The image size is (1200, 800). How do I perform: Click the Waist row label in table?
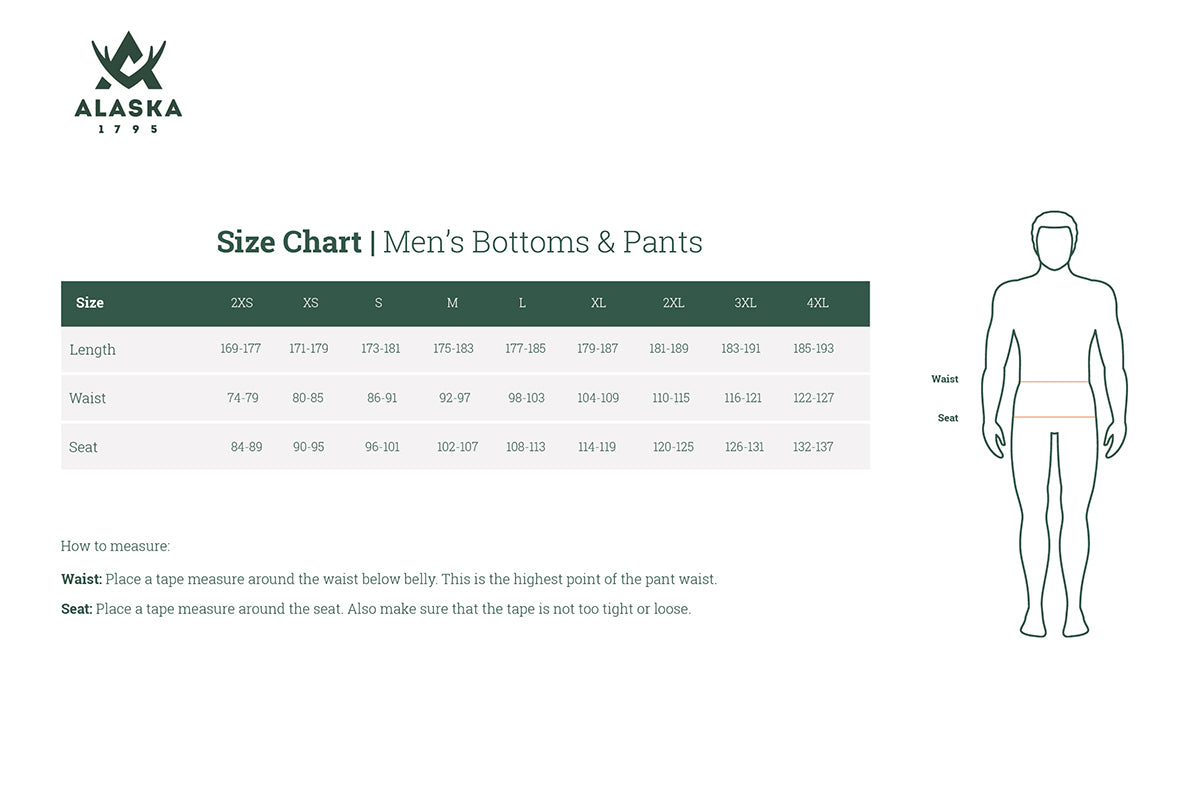[87, 398]
